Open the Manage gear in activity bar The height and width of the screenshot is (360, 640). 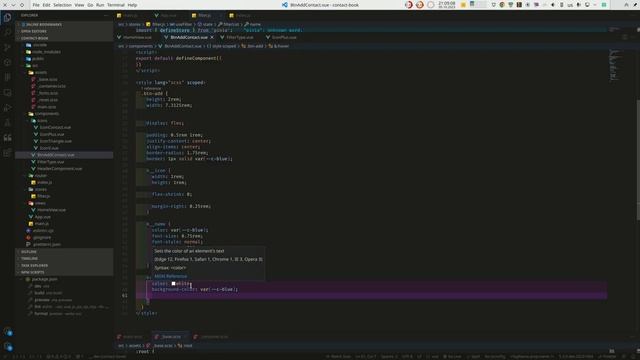click(x=7, y=347)
